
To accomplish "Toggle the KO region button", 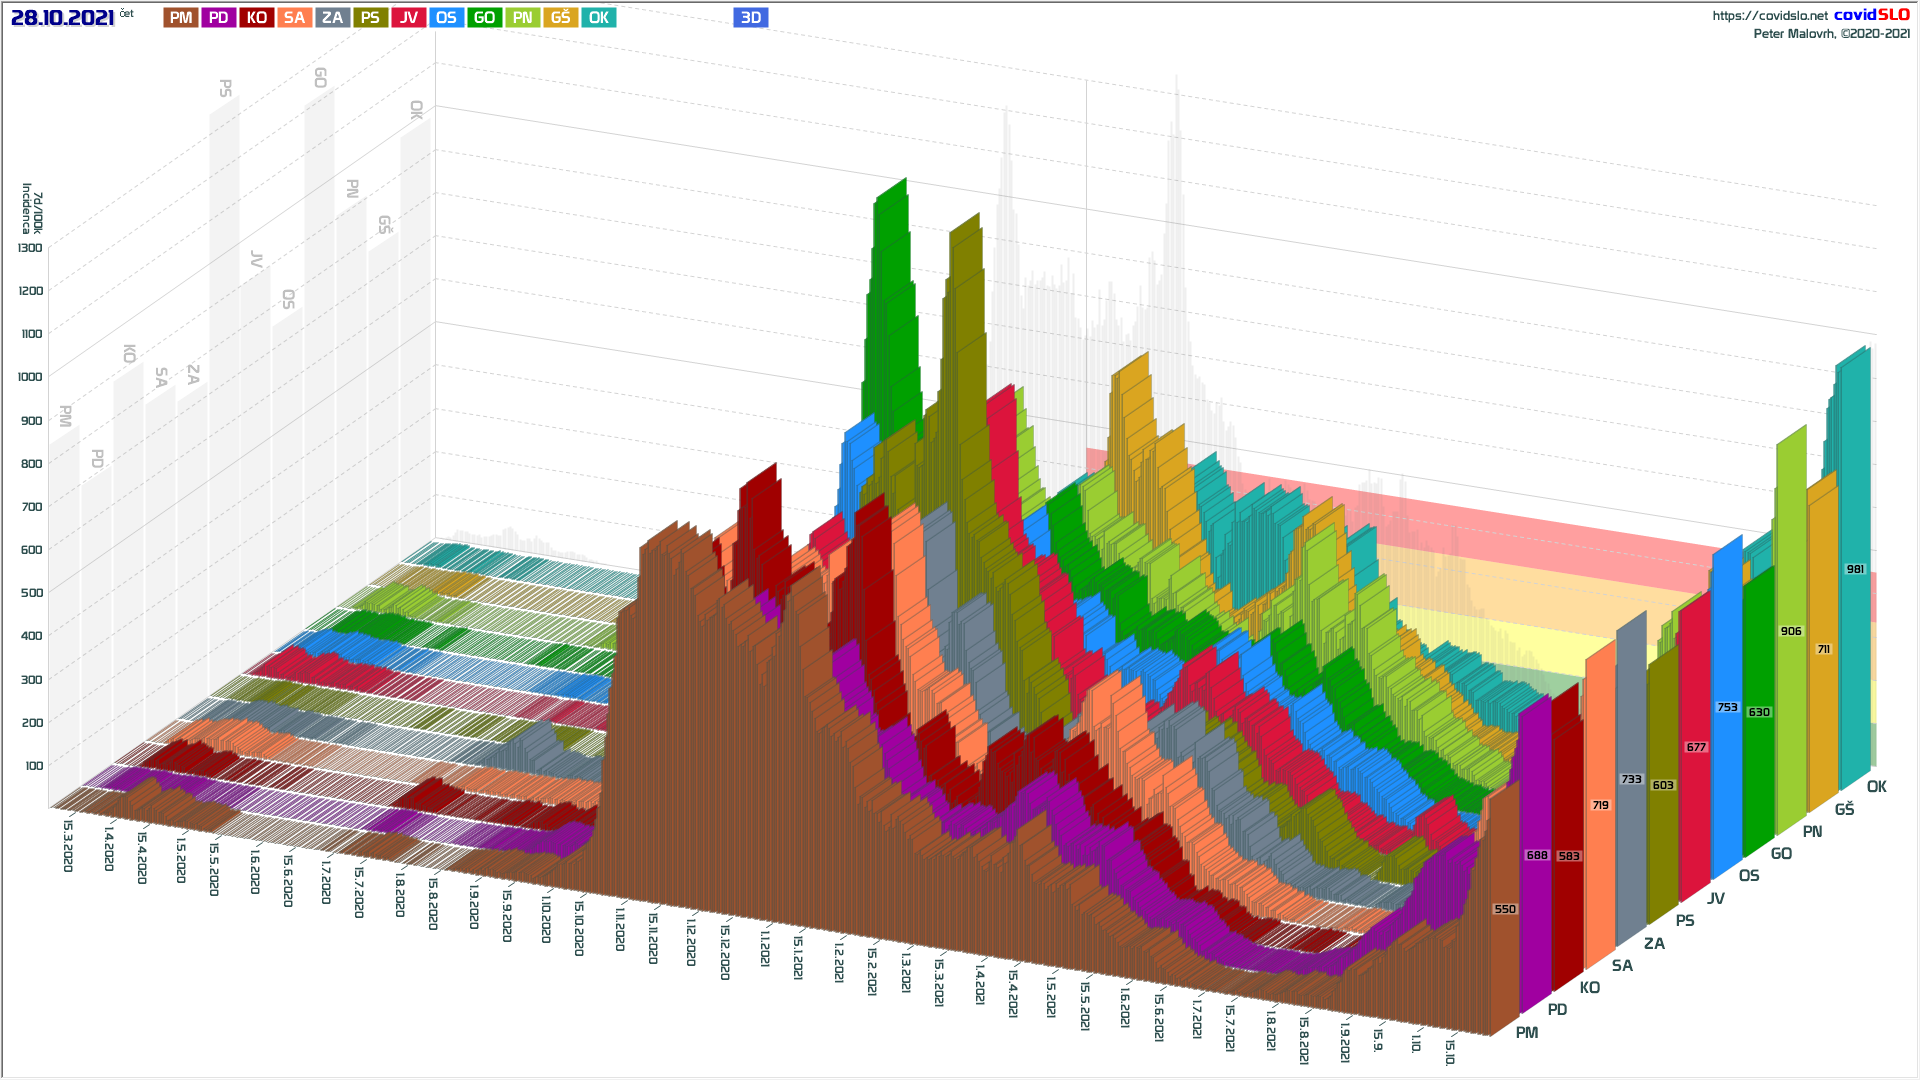I will pos(257,18).
